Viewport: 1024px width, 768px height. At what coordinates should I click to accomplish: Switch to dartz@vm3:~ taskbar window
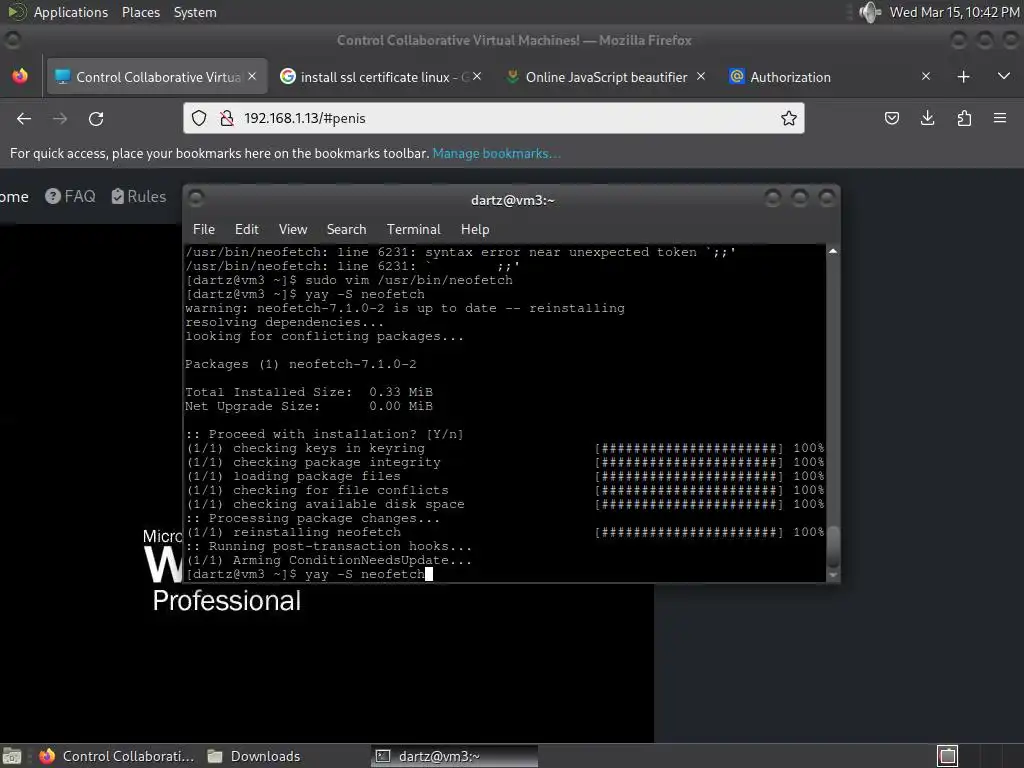pyautogui.click(x=455, y=756)
